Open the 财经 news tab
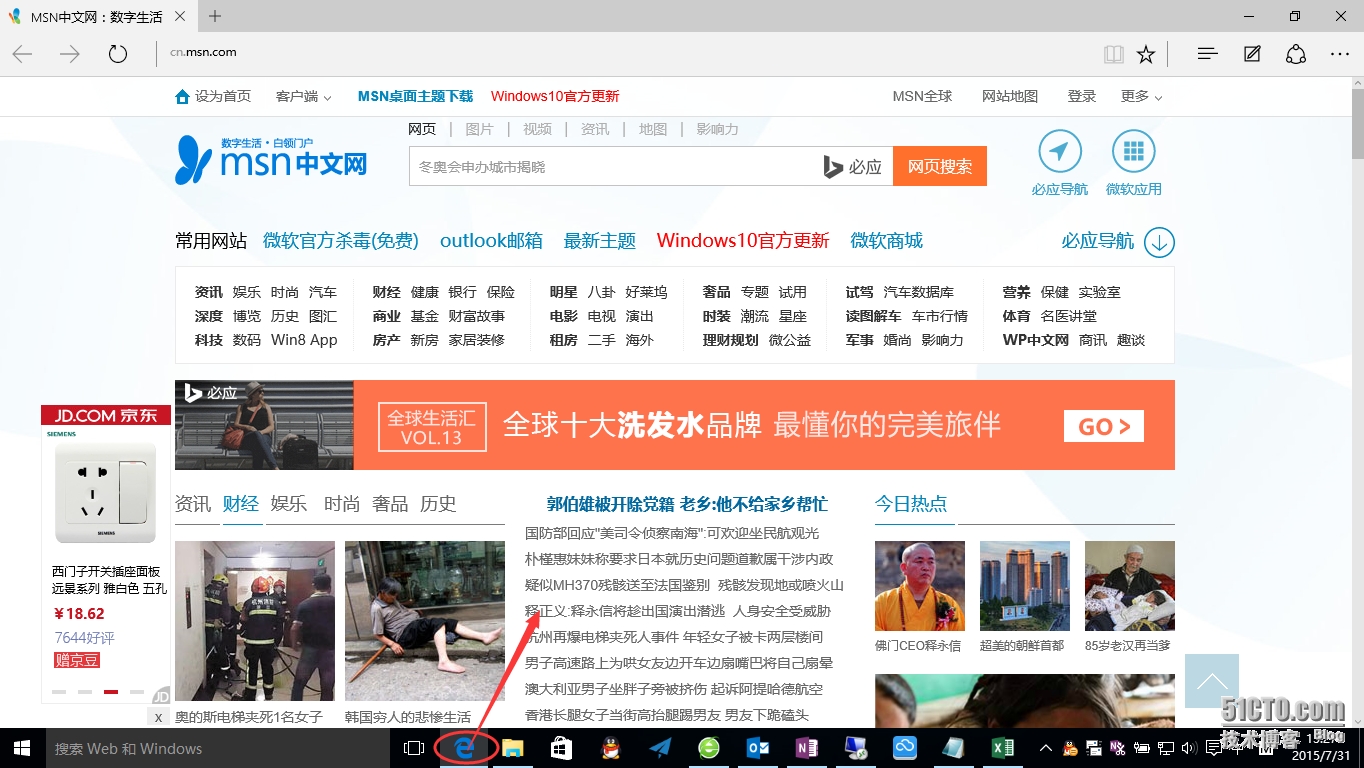Image resolution: width=1364 pixels, height=768 pixels. (241, 504)
